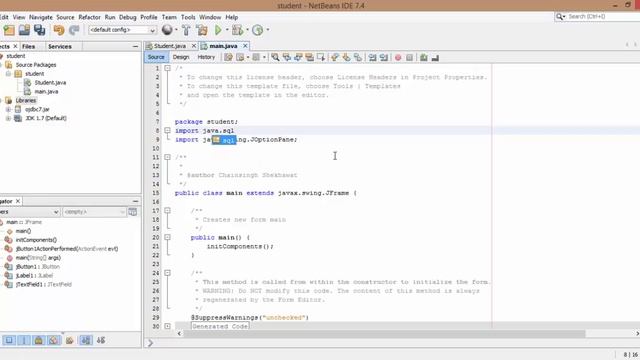
Task: Switch to the Services panel tab
Action: click(60, 47)
